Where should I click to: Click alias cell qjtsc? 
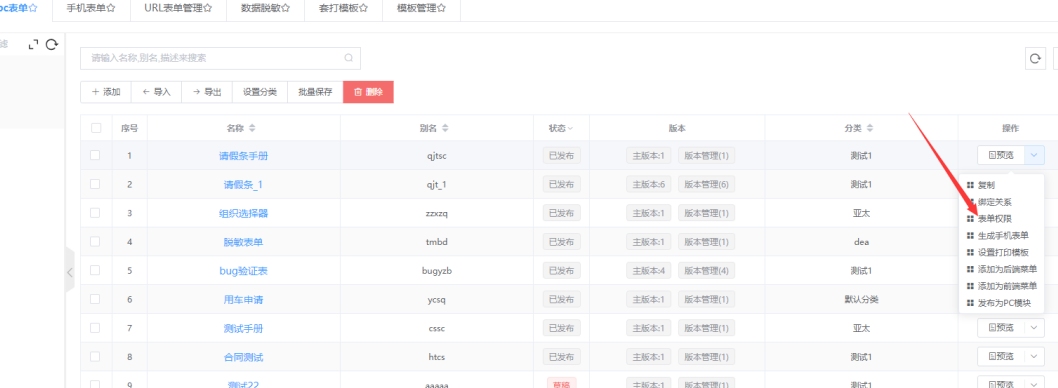tap(437, 155)
